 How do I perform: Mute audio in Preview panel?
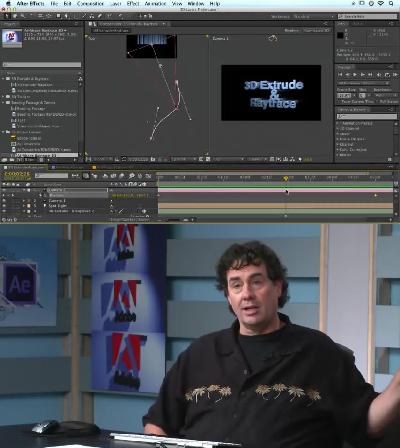click(379, 75)
